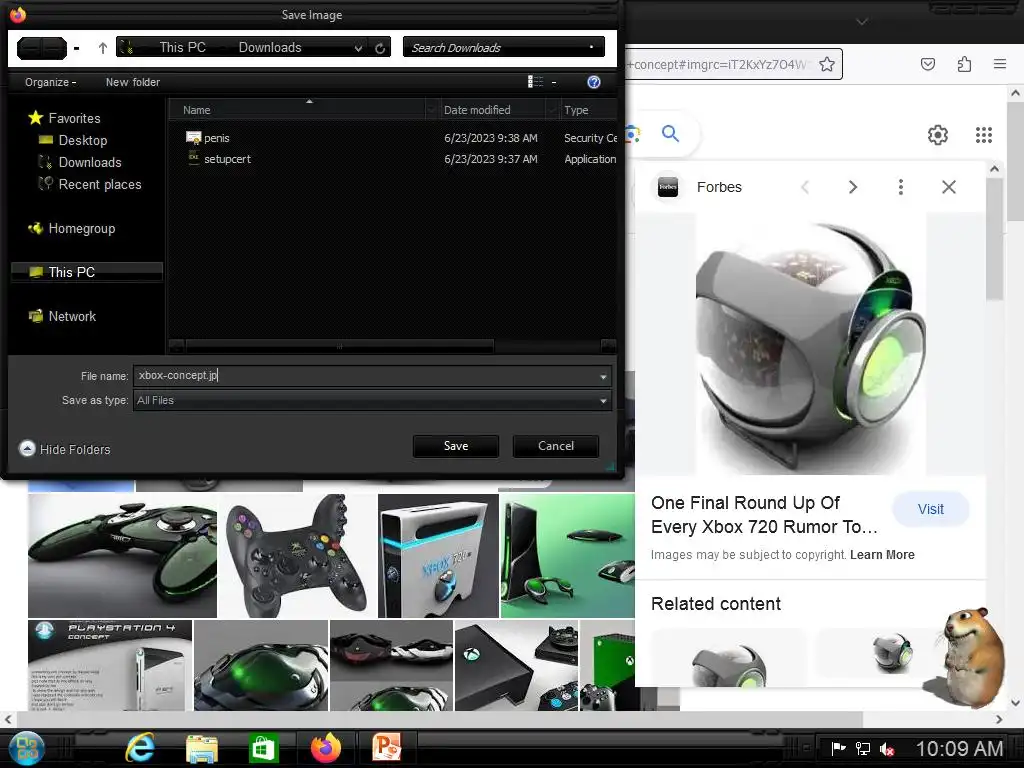
Task: Open Recent places in navigation tree
Action: [90, 185]
